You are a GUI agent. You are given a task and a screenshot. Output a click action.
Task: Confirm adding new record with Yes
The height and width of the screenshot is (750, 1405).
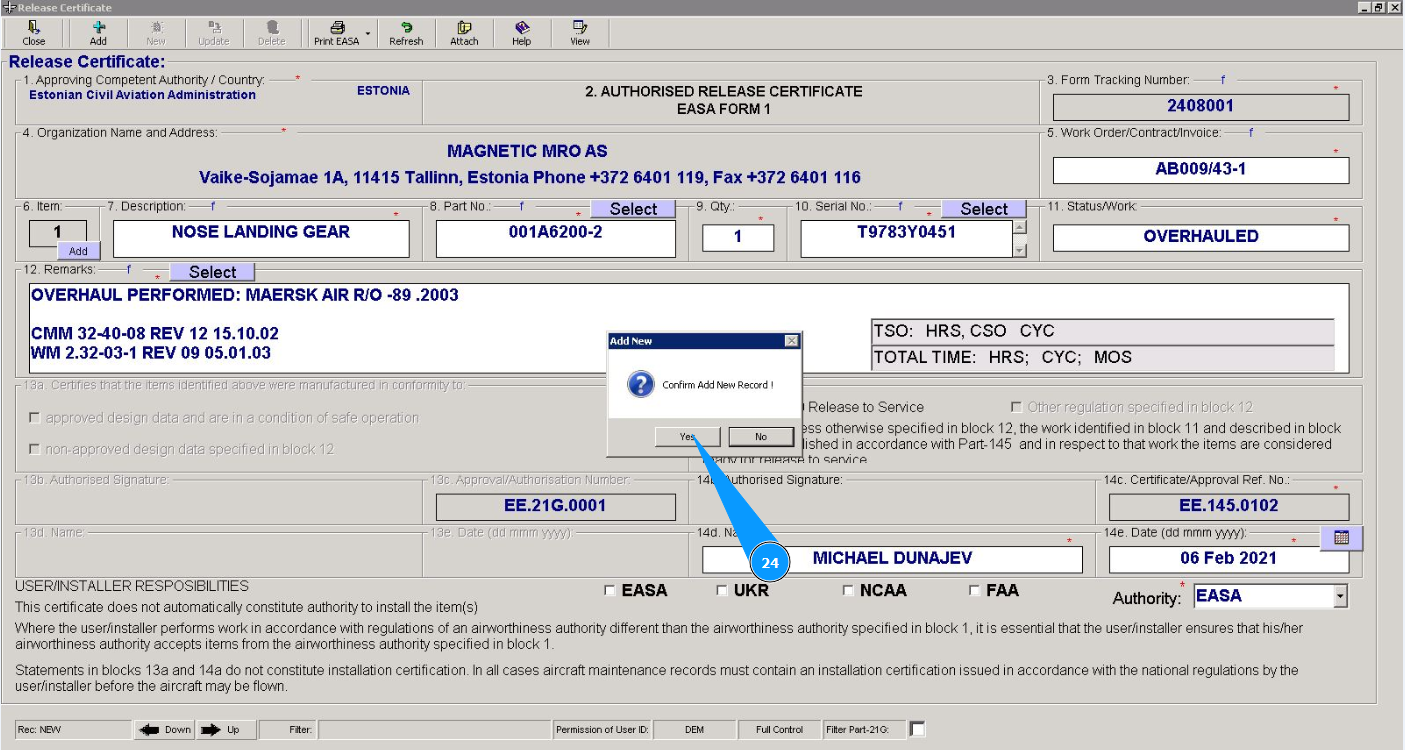pyautogui.click(x=687, y=437)
